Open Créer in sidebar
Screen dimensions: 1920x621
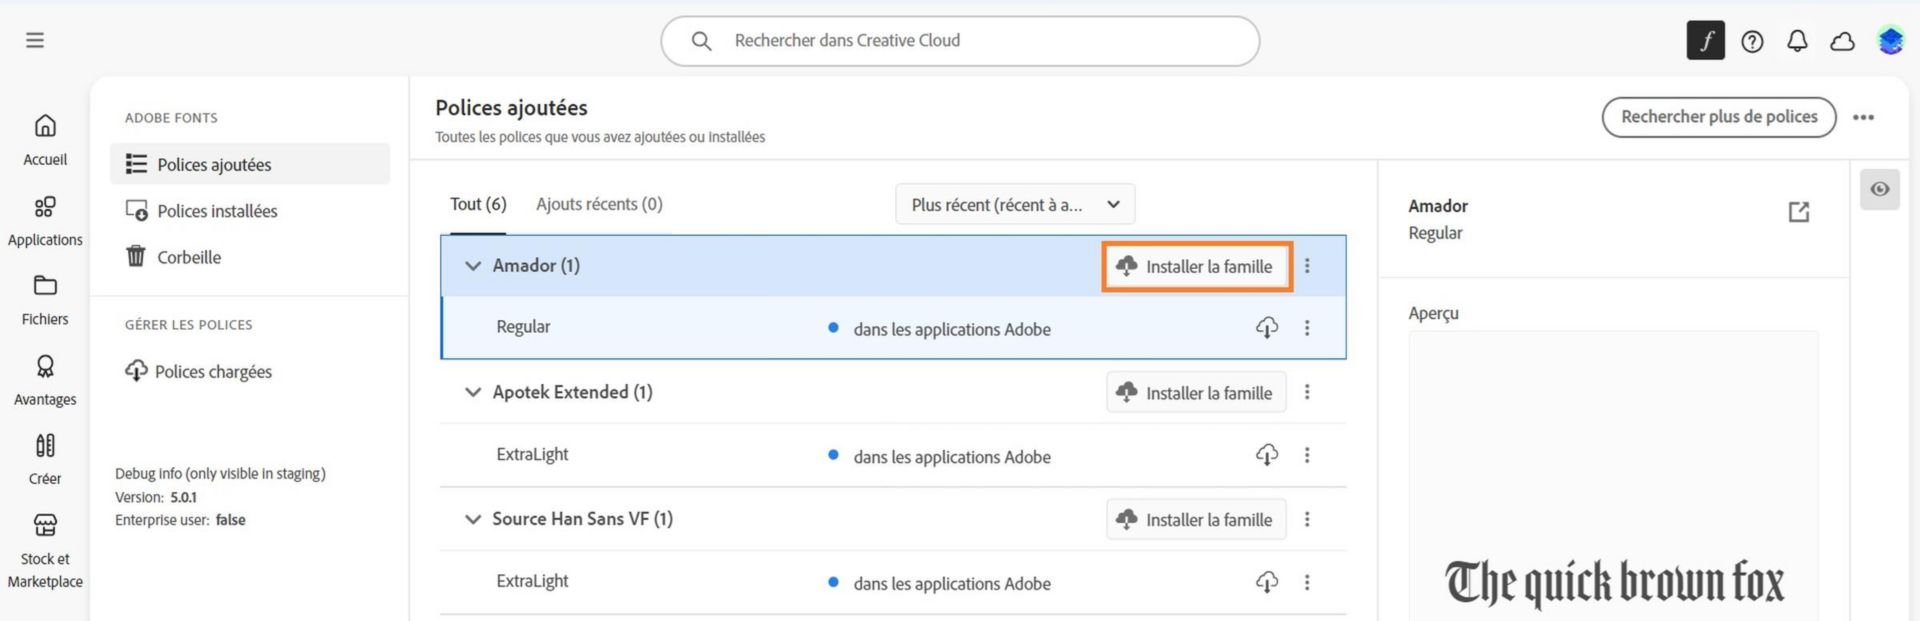(x=45, y=459)
